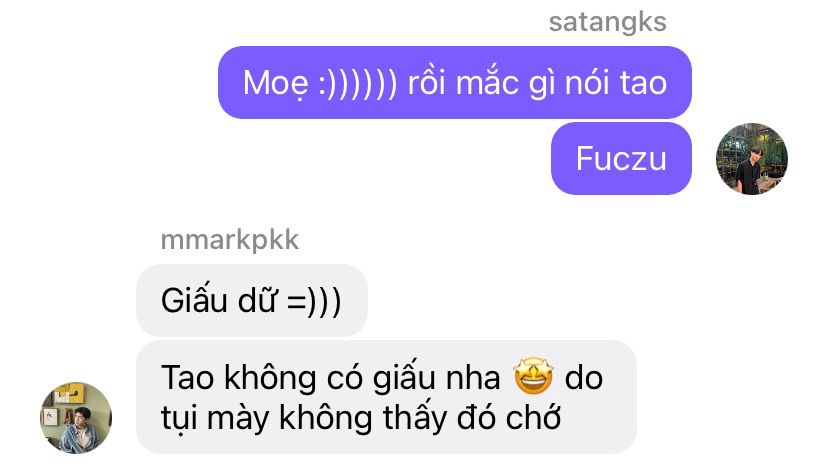Screen dimensions: 828x470
Task: Click the satangks username label
Action: click(607, 22)
